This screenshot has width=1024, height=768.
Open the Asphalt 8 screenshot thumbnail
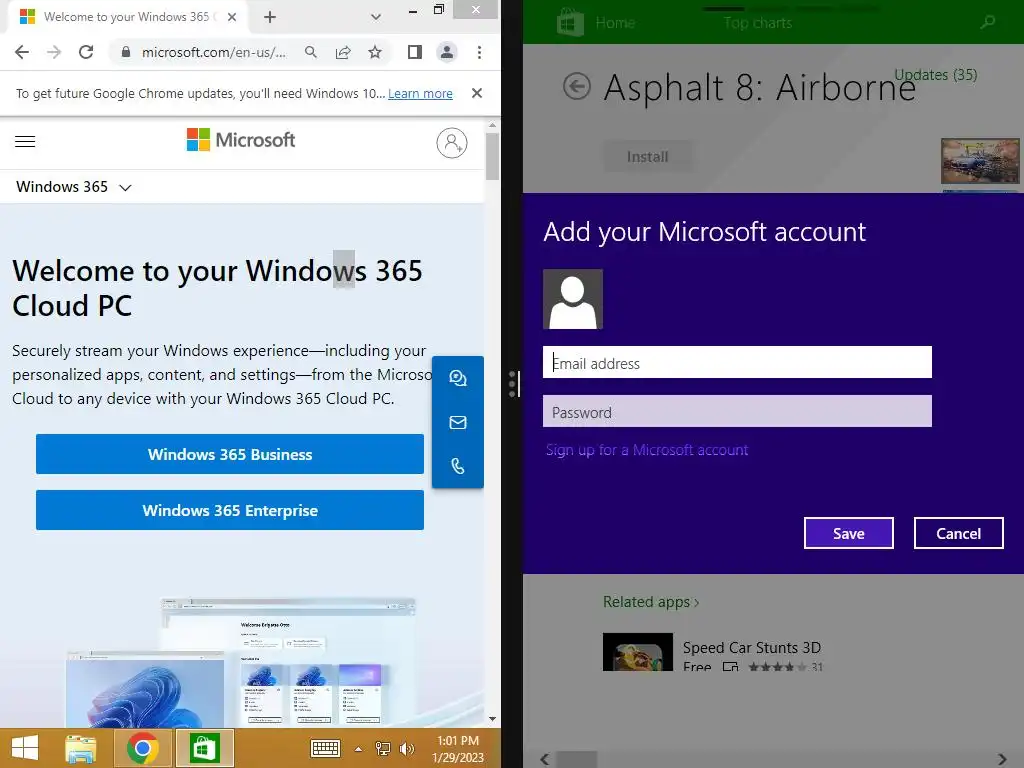pos(980,161)
